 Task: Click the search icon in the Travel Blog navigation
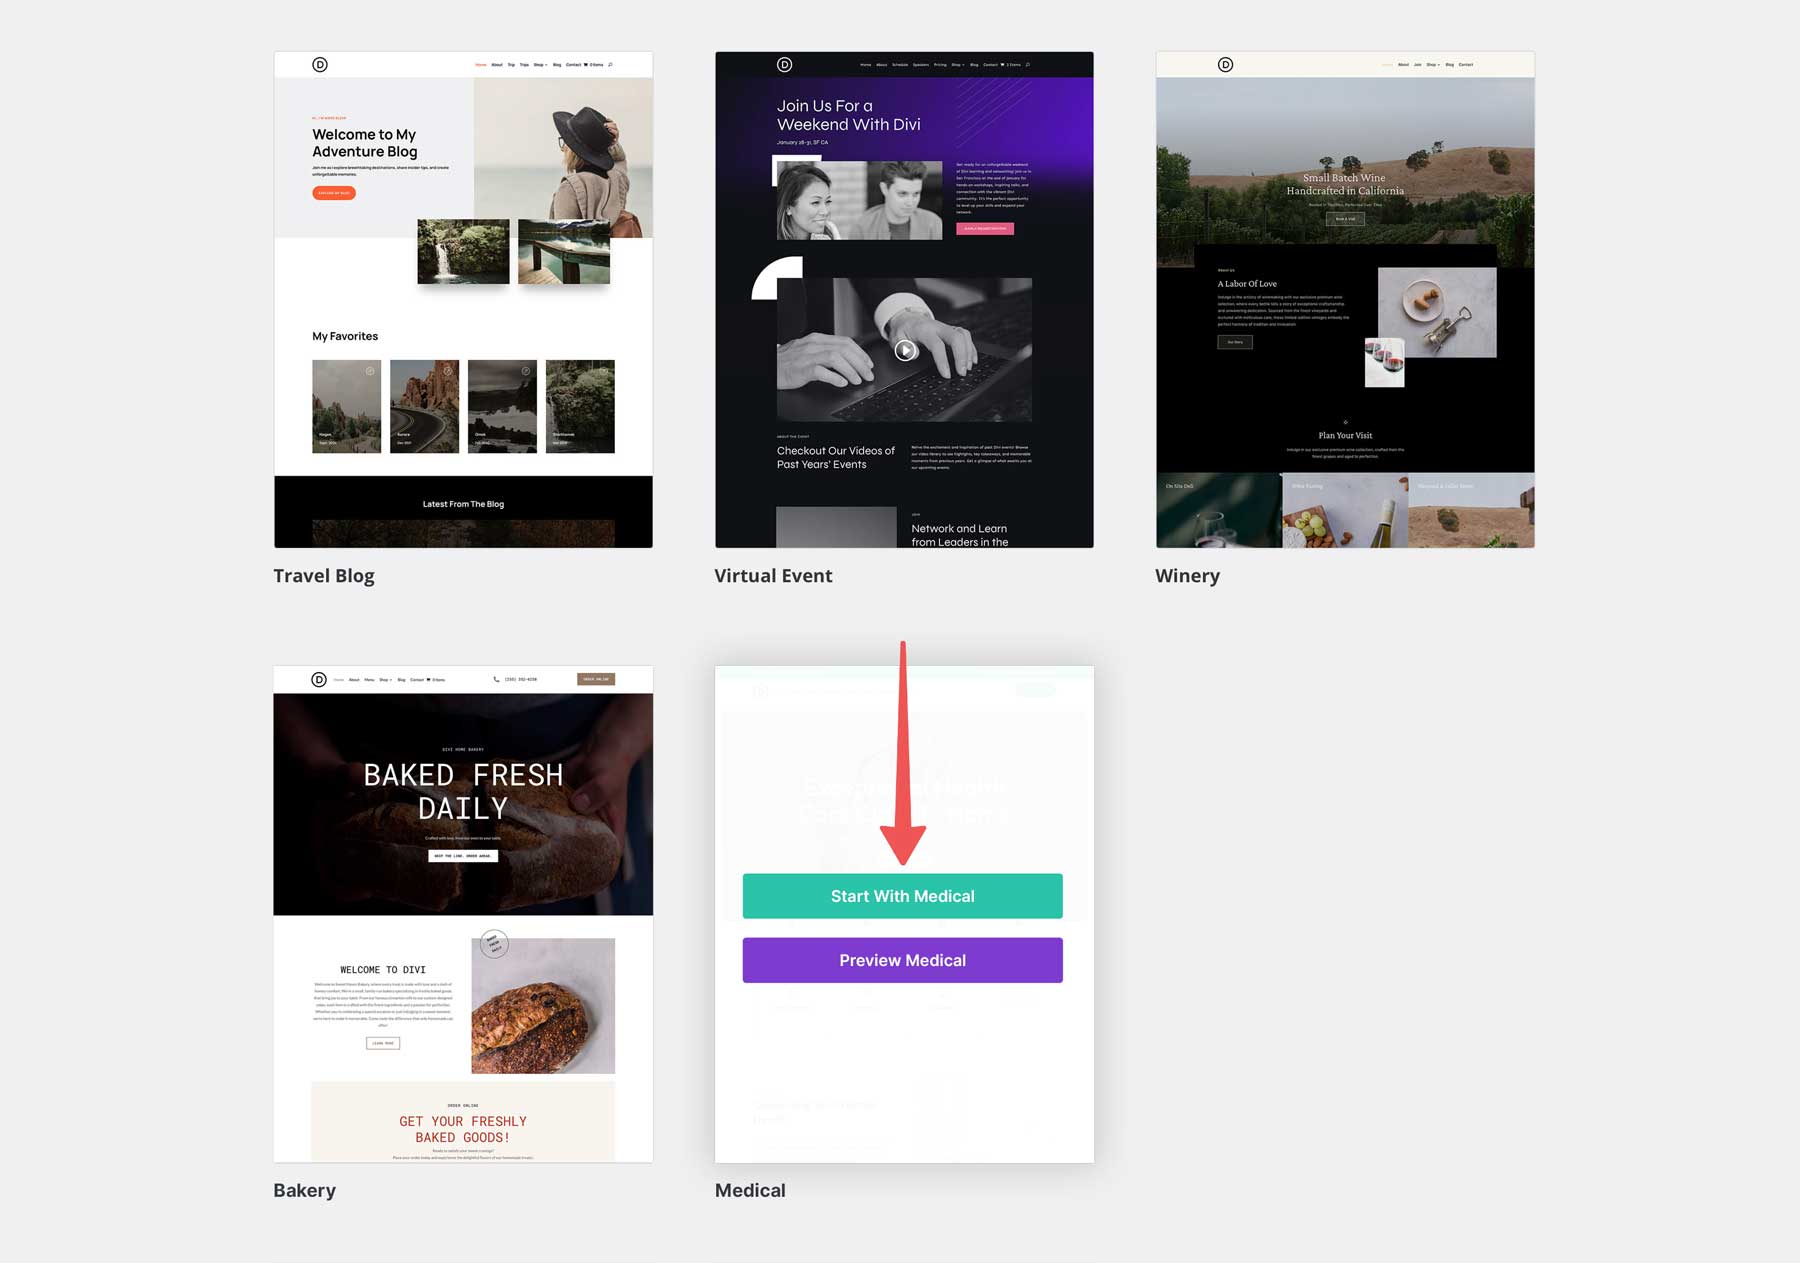tap(610, 64)
